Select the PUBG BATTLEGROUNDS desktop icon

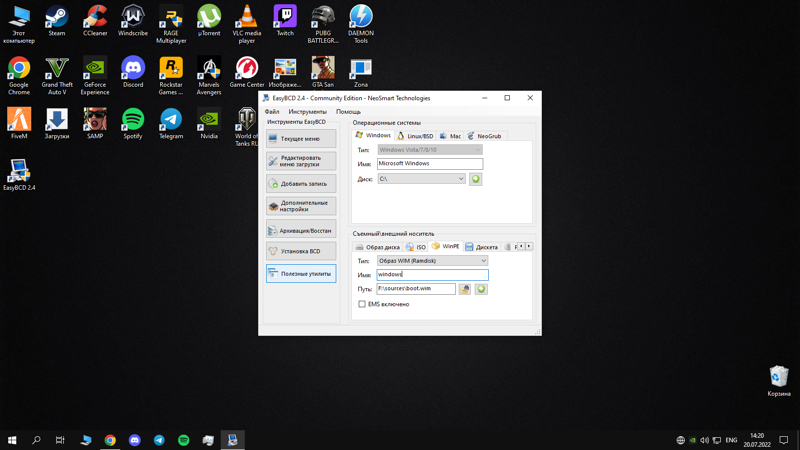323,24
